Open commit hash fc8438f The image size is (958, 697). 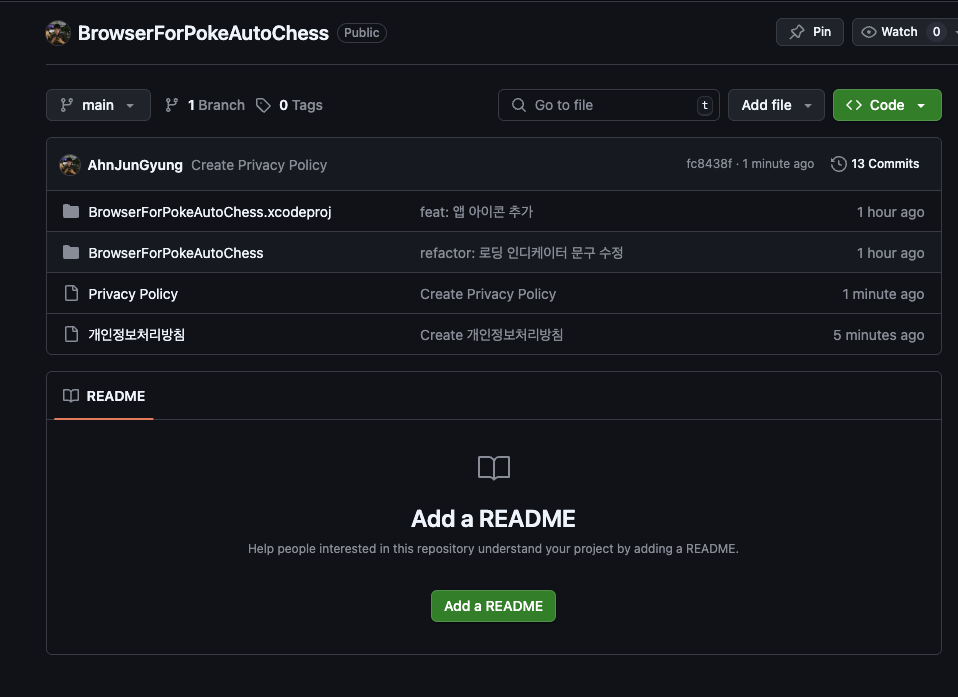pos(709,164)
